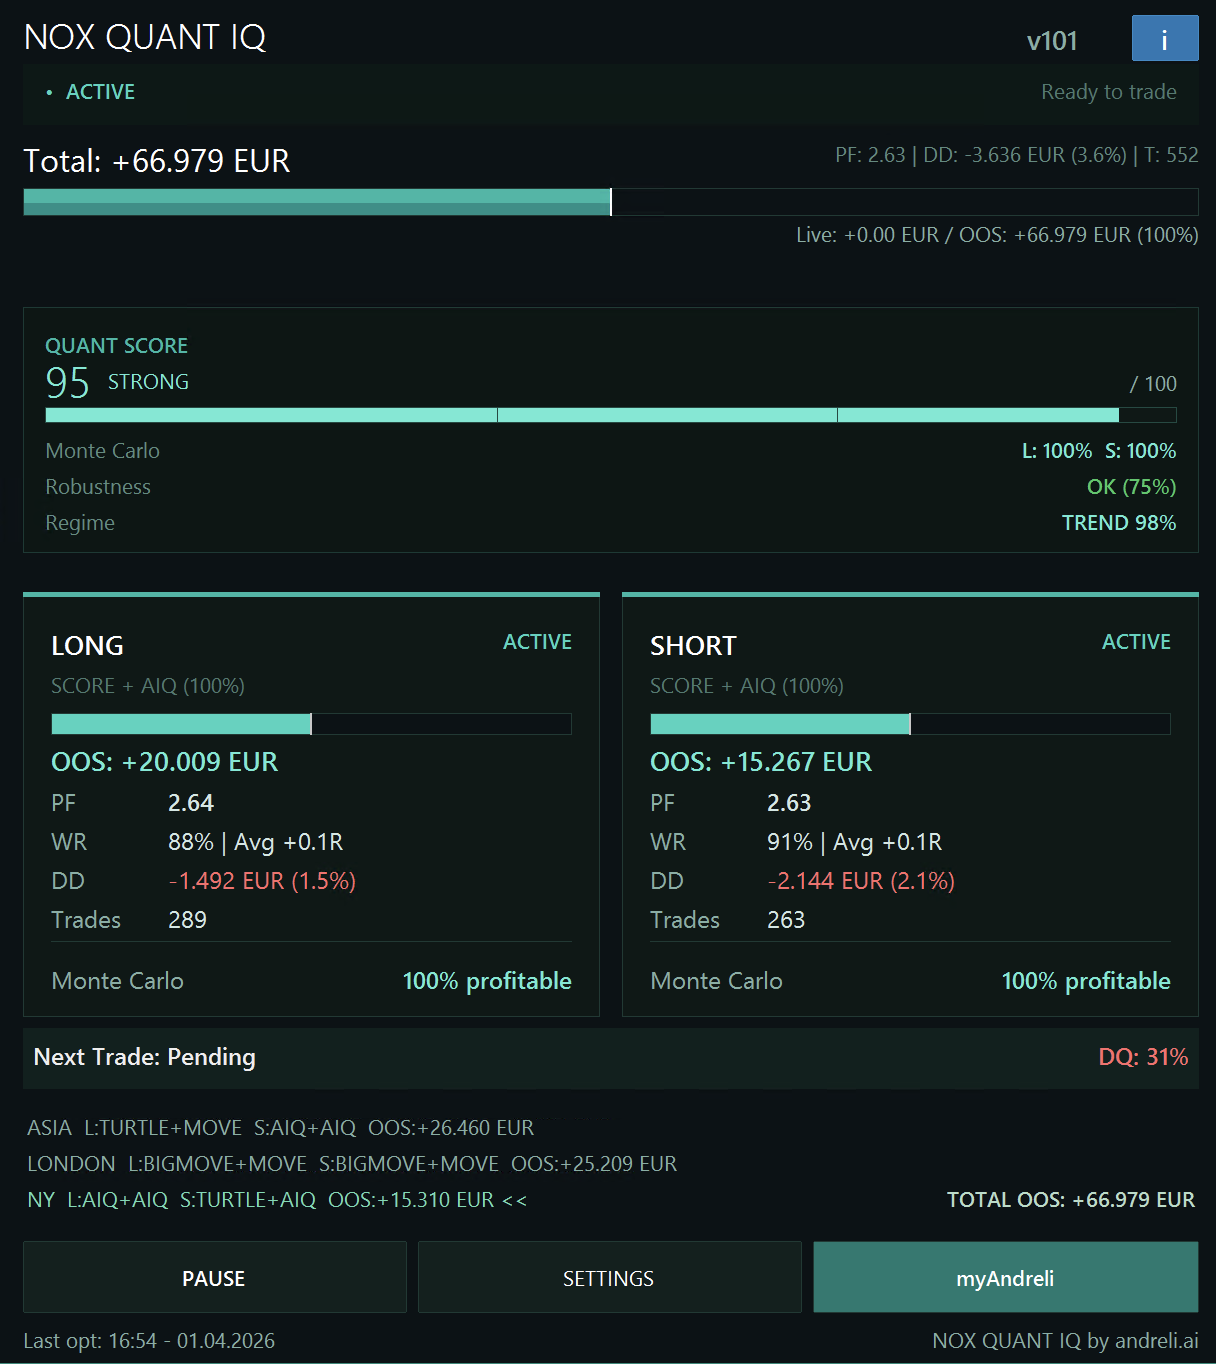Screen dimensions: 1216x1364
Task: Open myAndreli account panel
Action: (x=1005, y=1278)
